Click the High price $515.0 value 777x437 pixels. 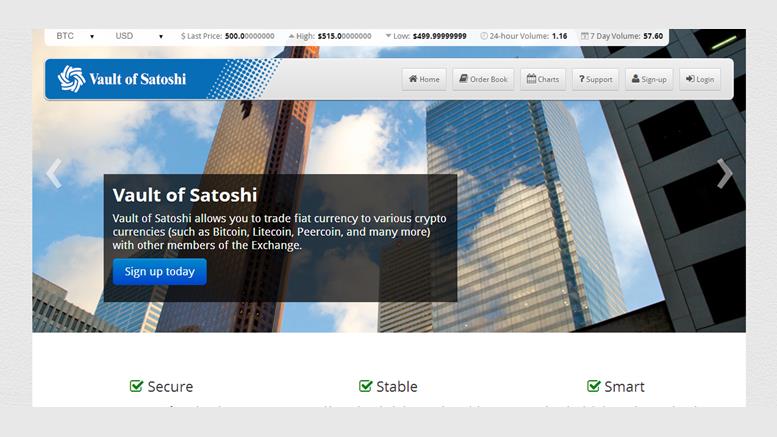(344, 36)
